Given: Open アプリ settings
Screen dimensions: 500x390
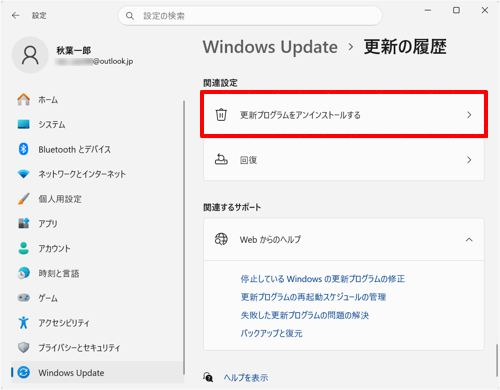Looking at the screenshot, I should click(x=97, y=223).
